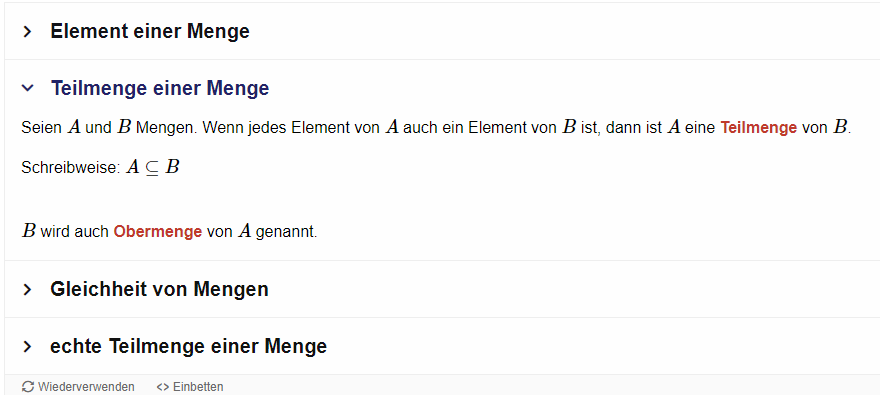The width and height of the screenshot is (880, 400).
Task: Open the "Element einer Menge" heading
Action: pyautogui.click(x=150, y=32)
